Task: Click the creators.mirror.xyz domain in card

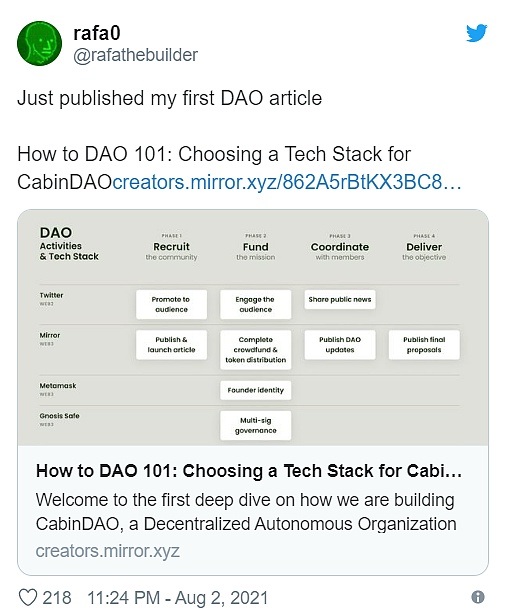Action: point(108,551)
